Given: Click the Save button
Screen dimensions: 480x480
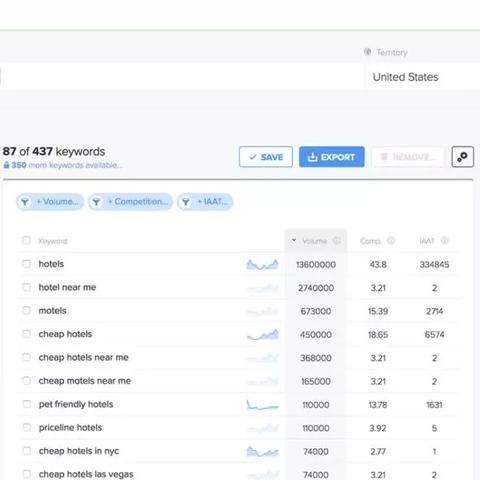Looking at the screenshot, I should tap(266, 157).
